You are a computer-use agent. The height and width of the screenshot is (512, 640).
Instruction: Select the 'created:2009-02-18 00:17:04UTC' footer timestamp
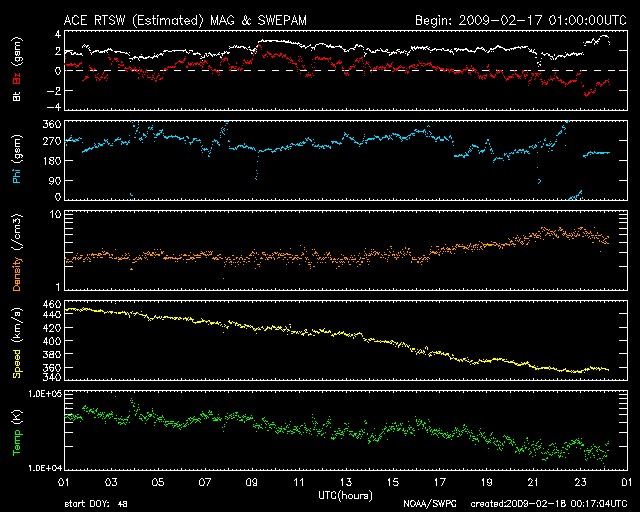(x=549, y=504)
